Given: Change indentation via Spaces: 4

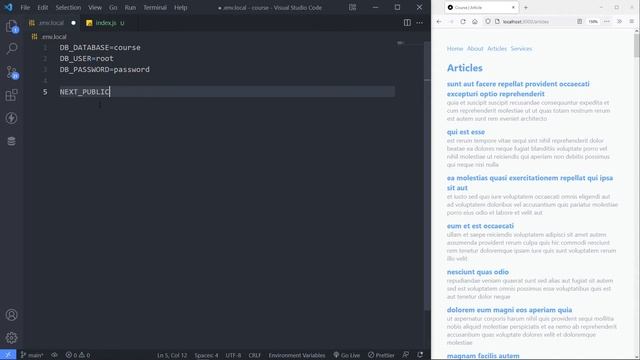Looking at the screenshot, I should tap(206, 355).
